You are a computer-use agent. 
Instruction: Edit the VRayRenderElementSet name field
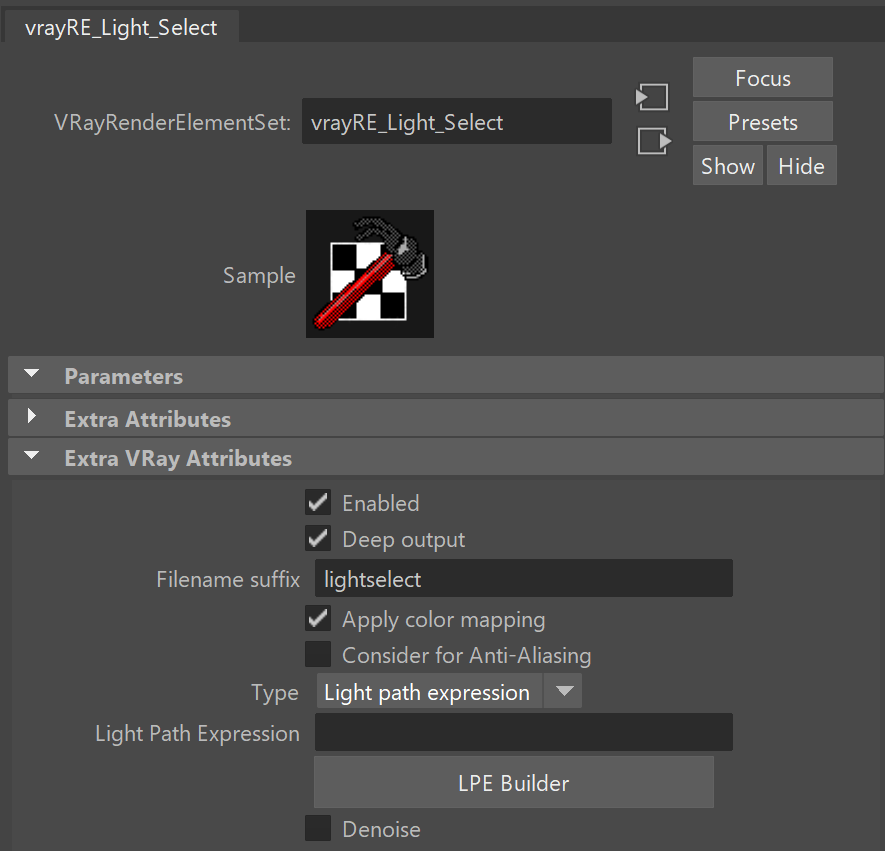click(x=457, y=121)
